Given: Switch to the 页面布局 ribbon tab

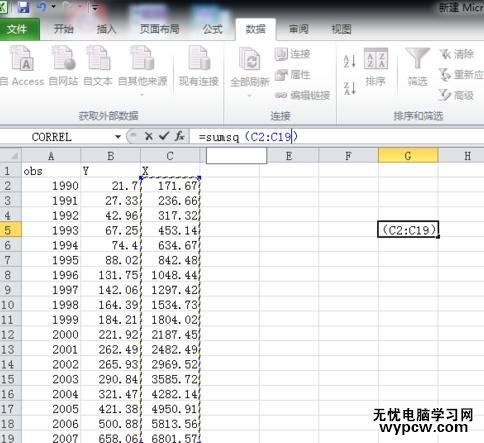Looking at the screenshot, I should coord(159,29).
